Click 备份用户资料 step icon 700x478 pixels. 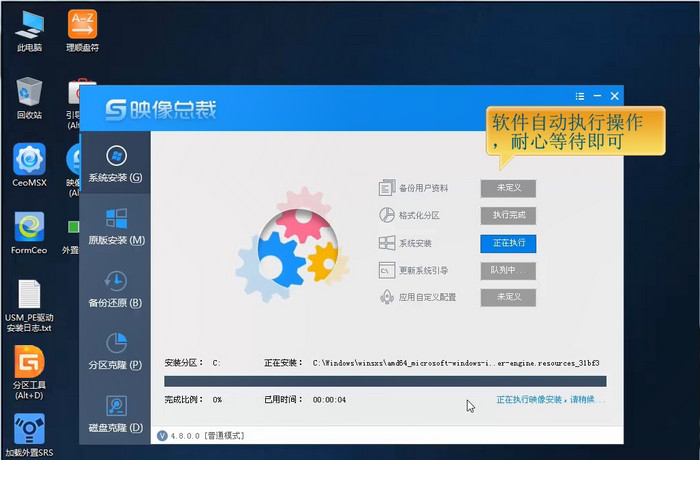click(x=387, y=187)
